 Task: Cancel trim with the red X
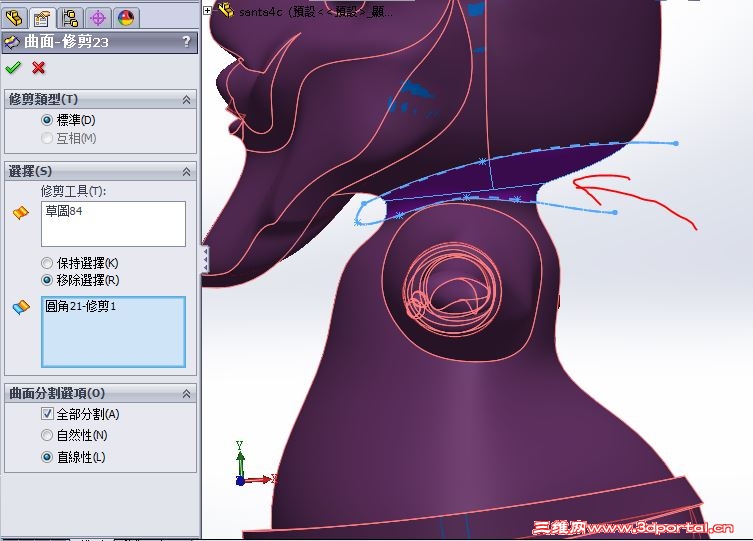[38, 68]
